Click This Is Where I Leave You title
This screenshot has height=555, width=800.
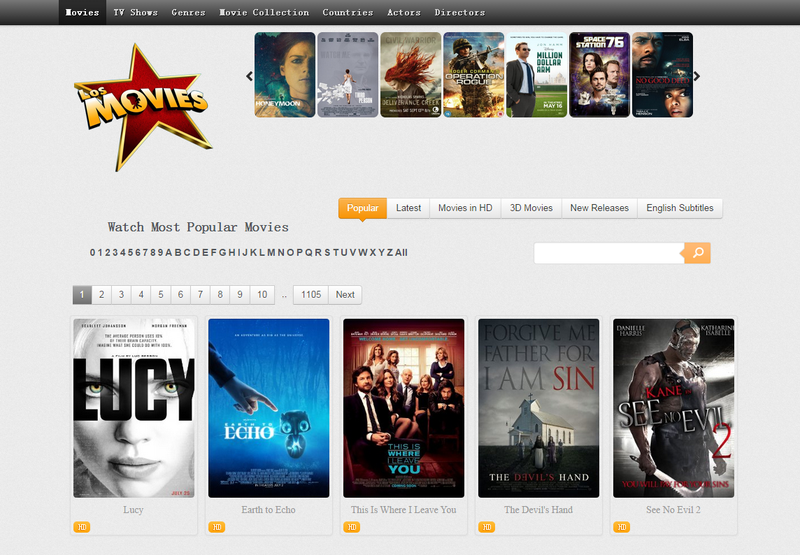404,510
